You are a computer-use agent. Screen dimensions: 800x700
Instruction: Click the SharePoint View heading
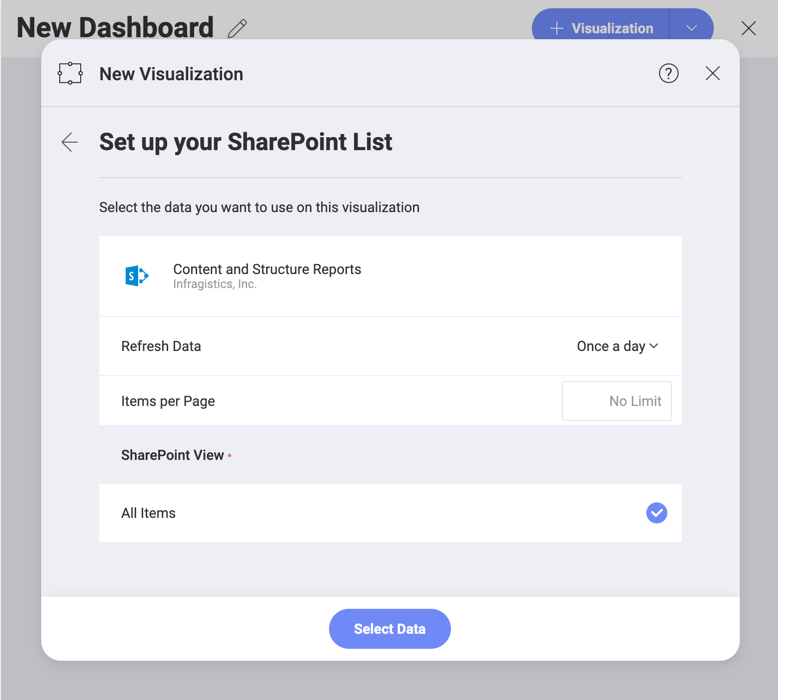click(172, 455)
